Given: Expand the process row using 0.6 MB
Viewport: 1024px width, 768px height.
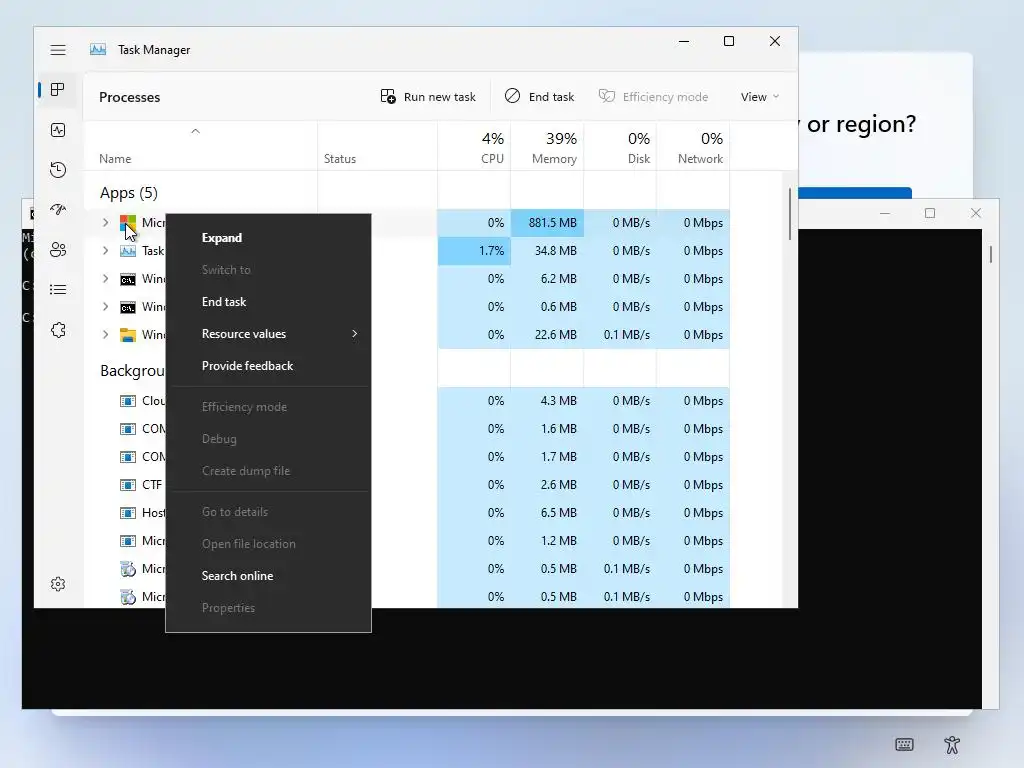Looking at the screenshot, I should pyautogui.click(x=105, y=307).
